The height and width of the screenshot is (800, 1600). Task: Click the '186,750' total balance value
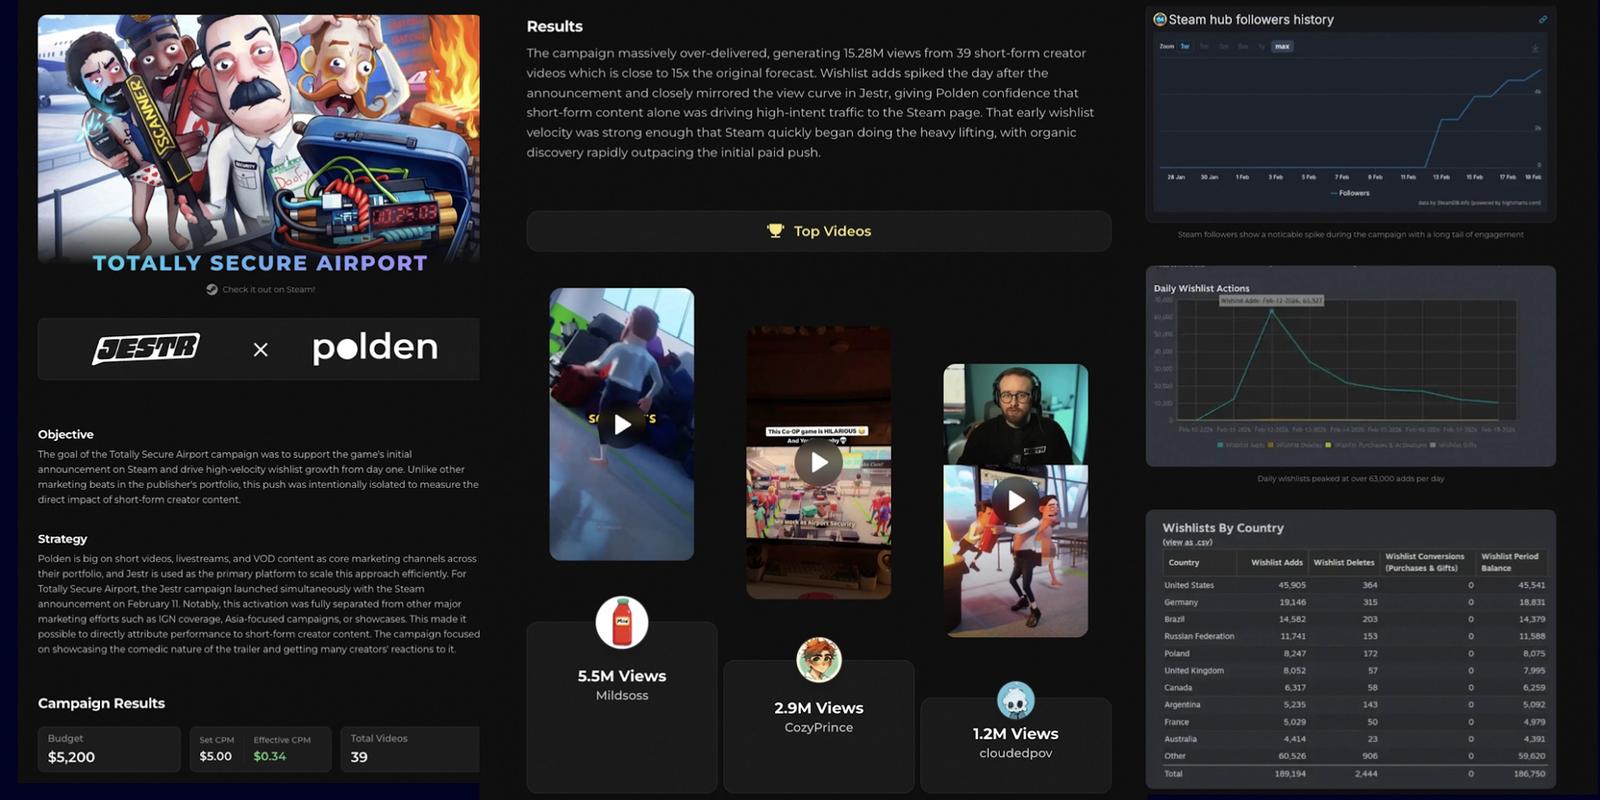click(1530, 774)
